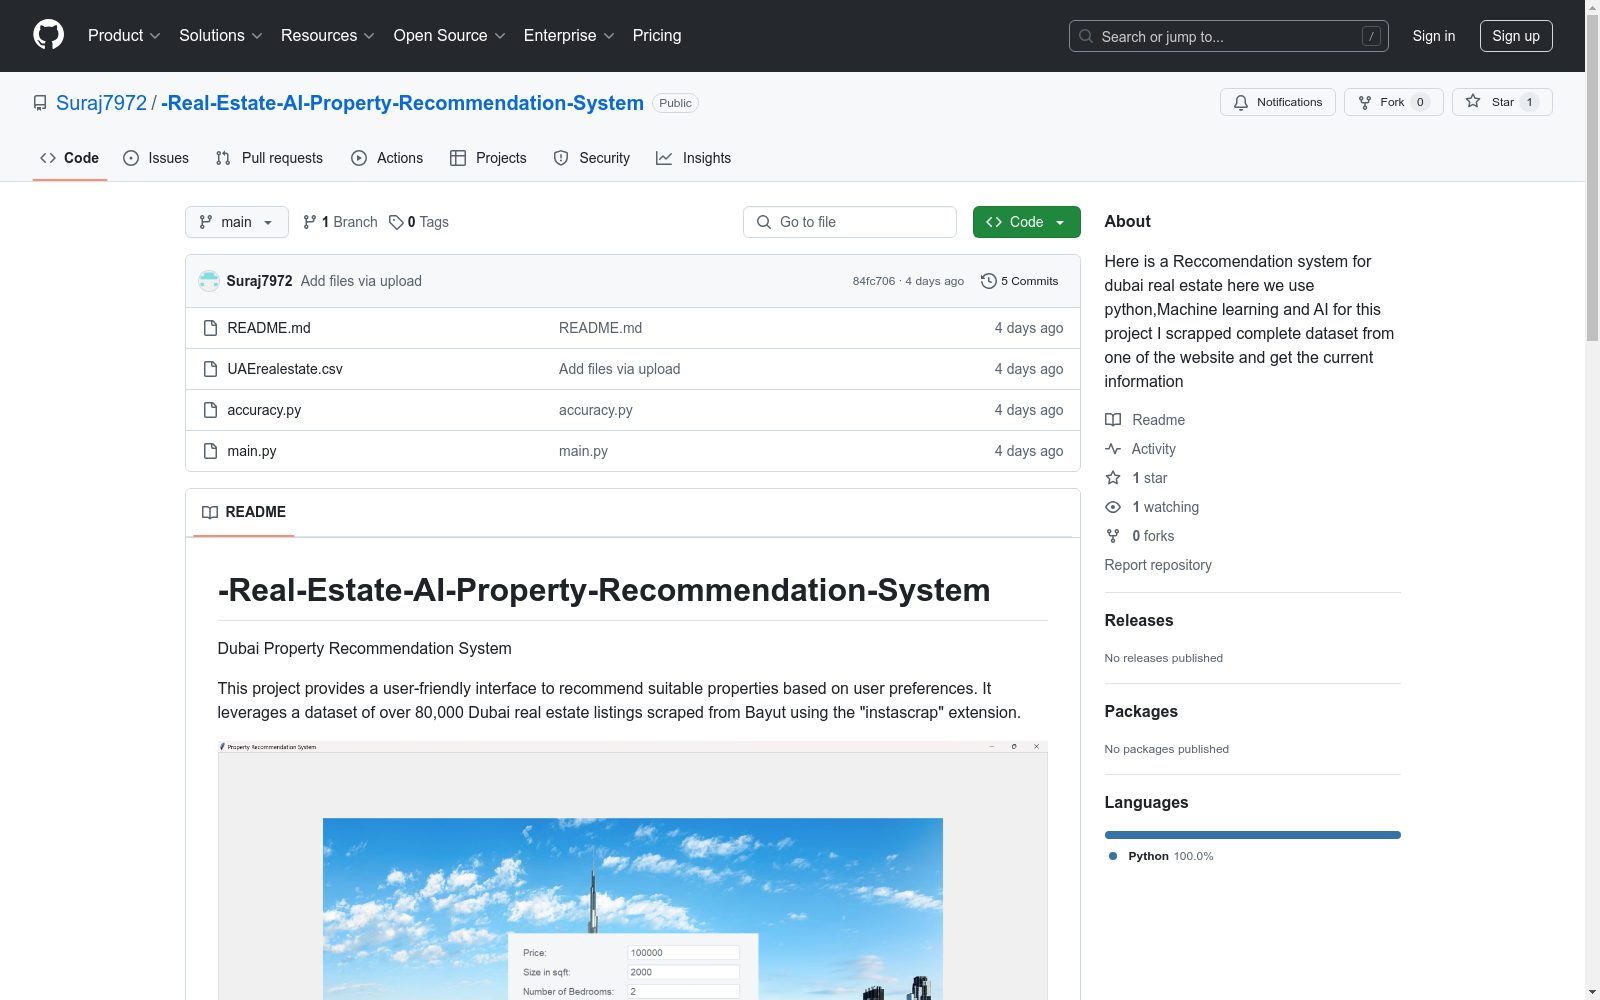Click the Public visibility badge

pyautogui.click(x=675, y=103)
